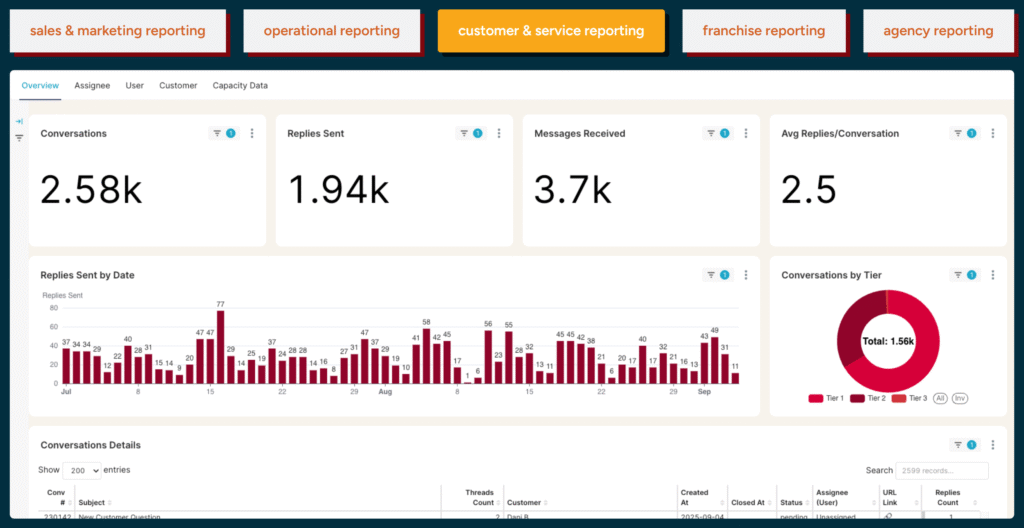Open kebab menu on Replies Sent card
The image size is (1024, 528).
click(499, 133)
